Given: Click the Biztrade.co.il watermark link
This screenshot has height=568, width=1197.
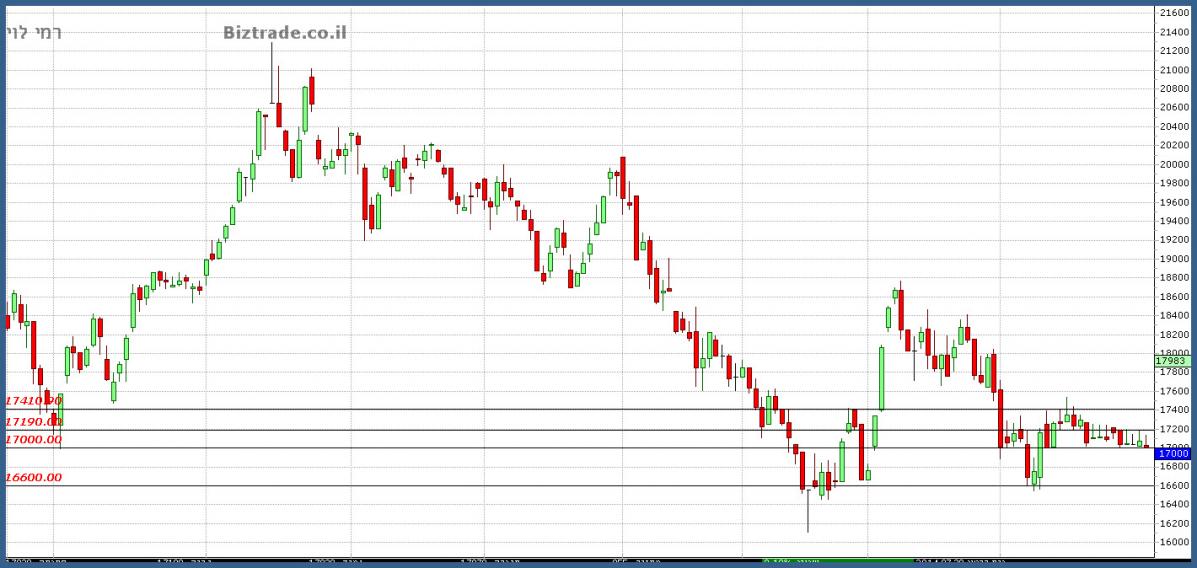Looking at the screenshot, I should (285, 32).
